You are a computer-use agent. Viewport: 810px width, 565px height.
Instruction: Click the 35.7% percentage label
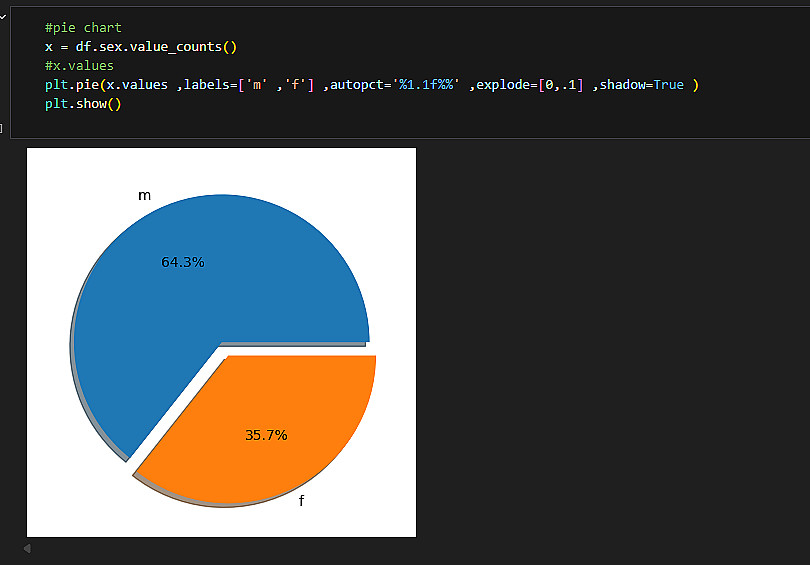coord(266,435)
